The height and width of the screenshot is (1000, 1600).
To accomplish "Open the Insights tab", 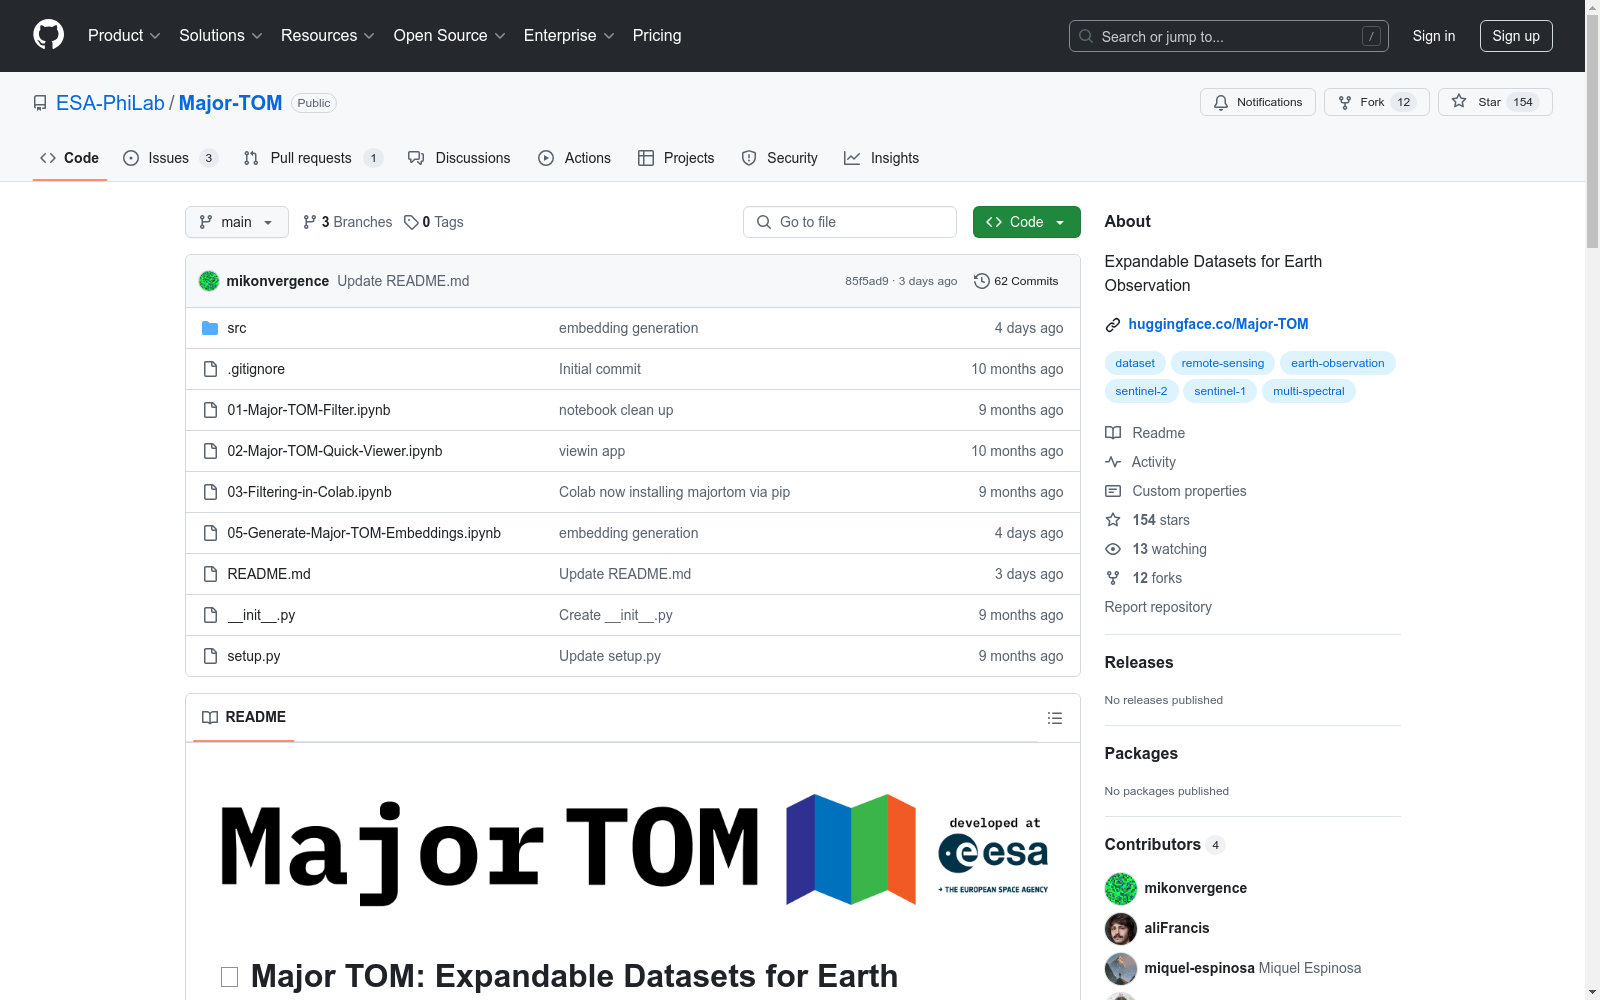I will pyautogui.click(x=881, y=158).
